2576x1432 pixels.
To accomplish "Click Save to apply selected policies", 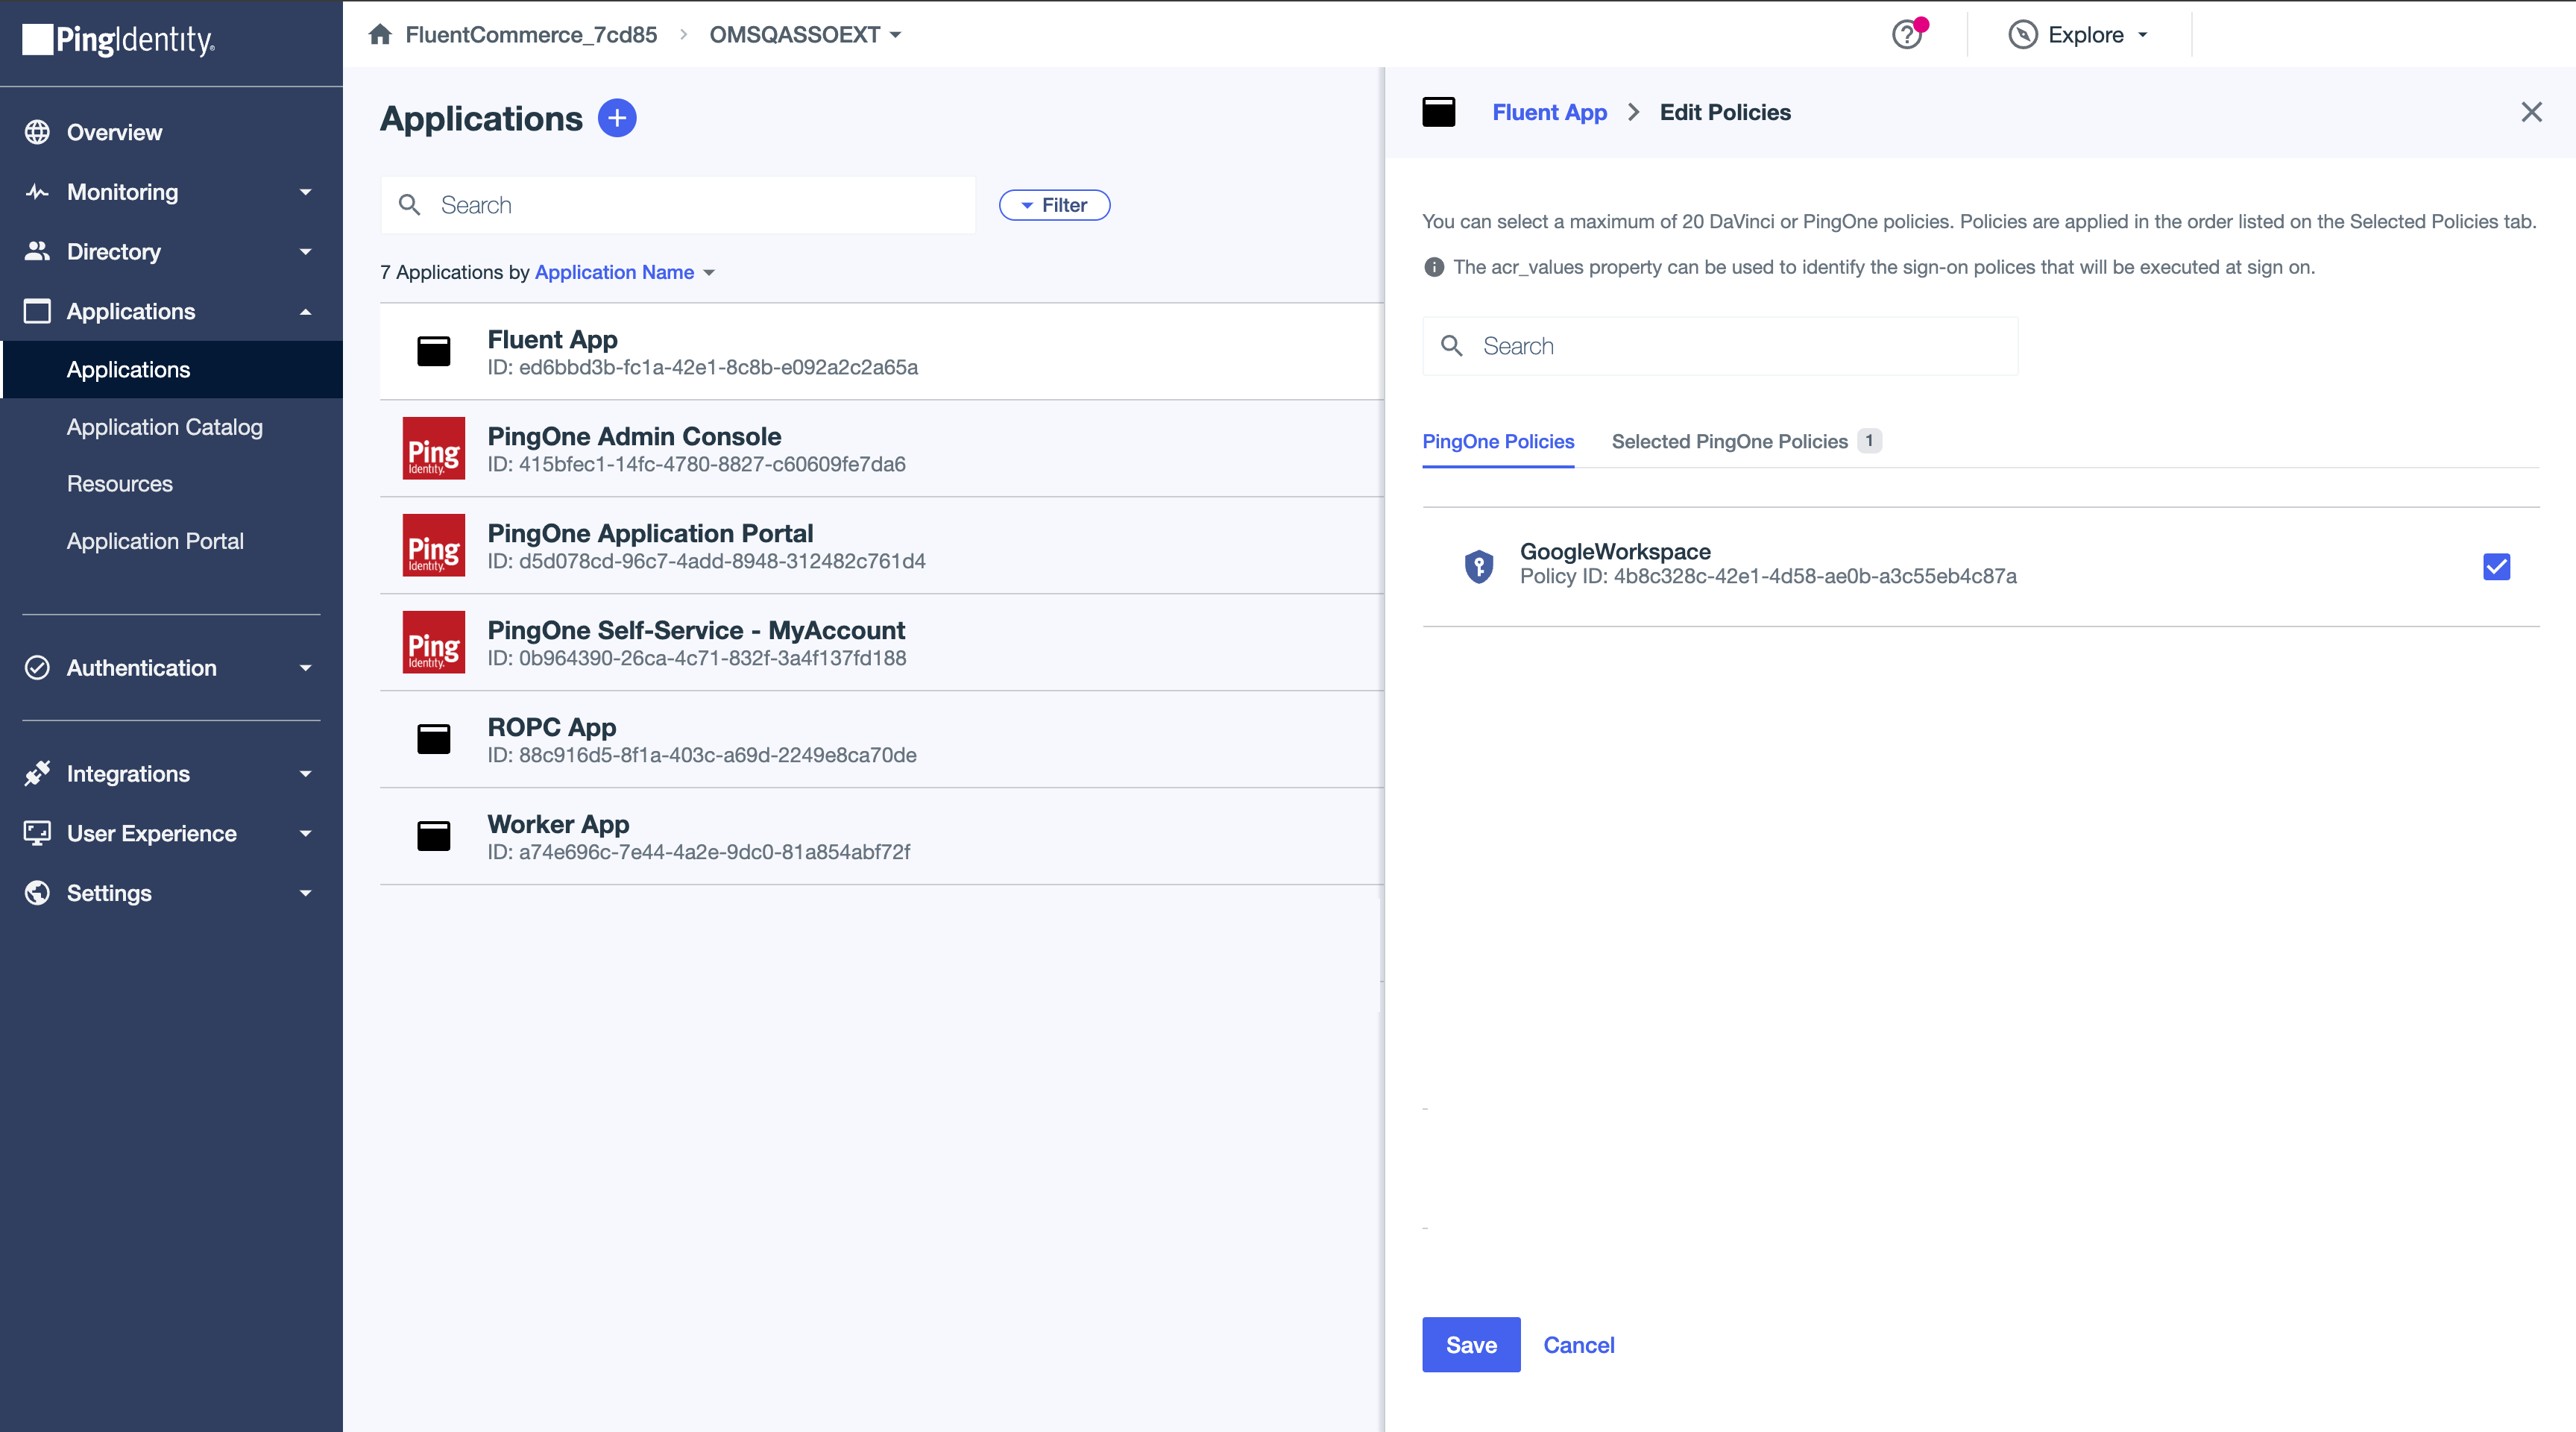I will pyautogui.click(x=1470, y=1344).
